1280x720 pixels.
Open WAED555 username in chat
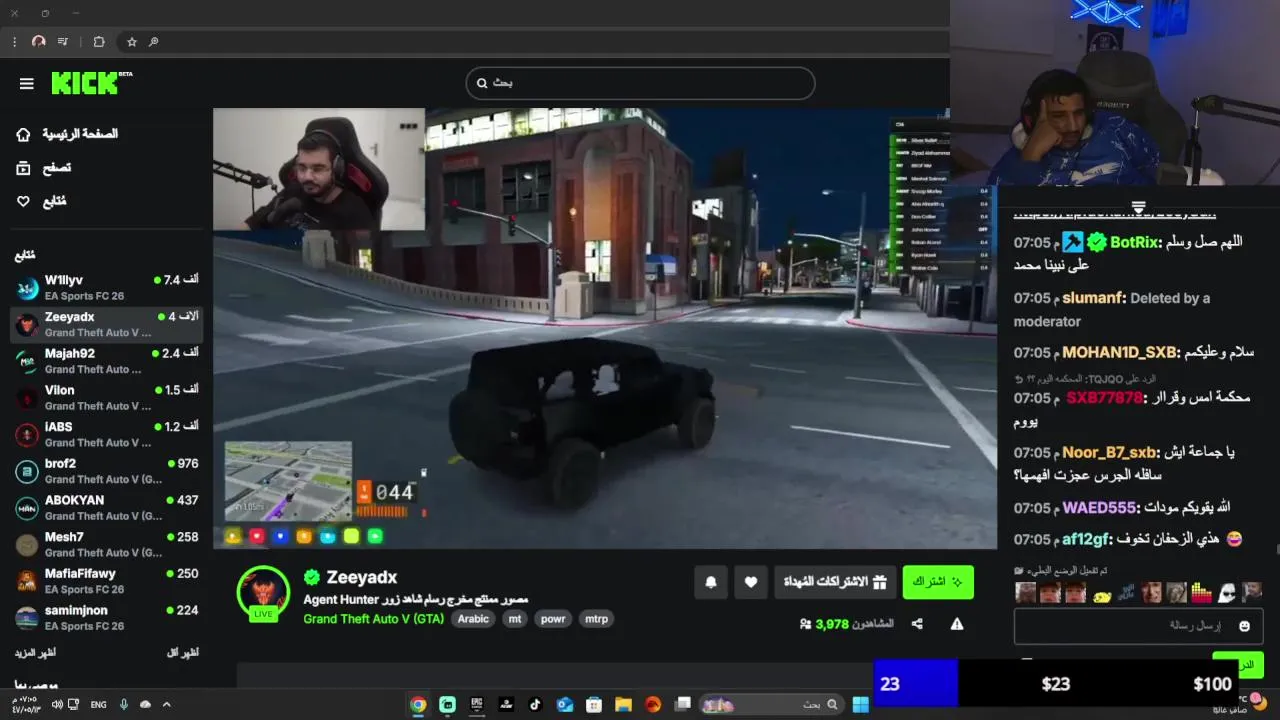point(1099,507)
